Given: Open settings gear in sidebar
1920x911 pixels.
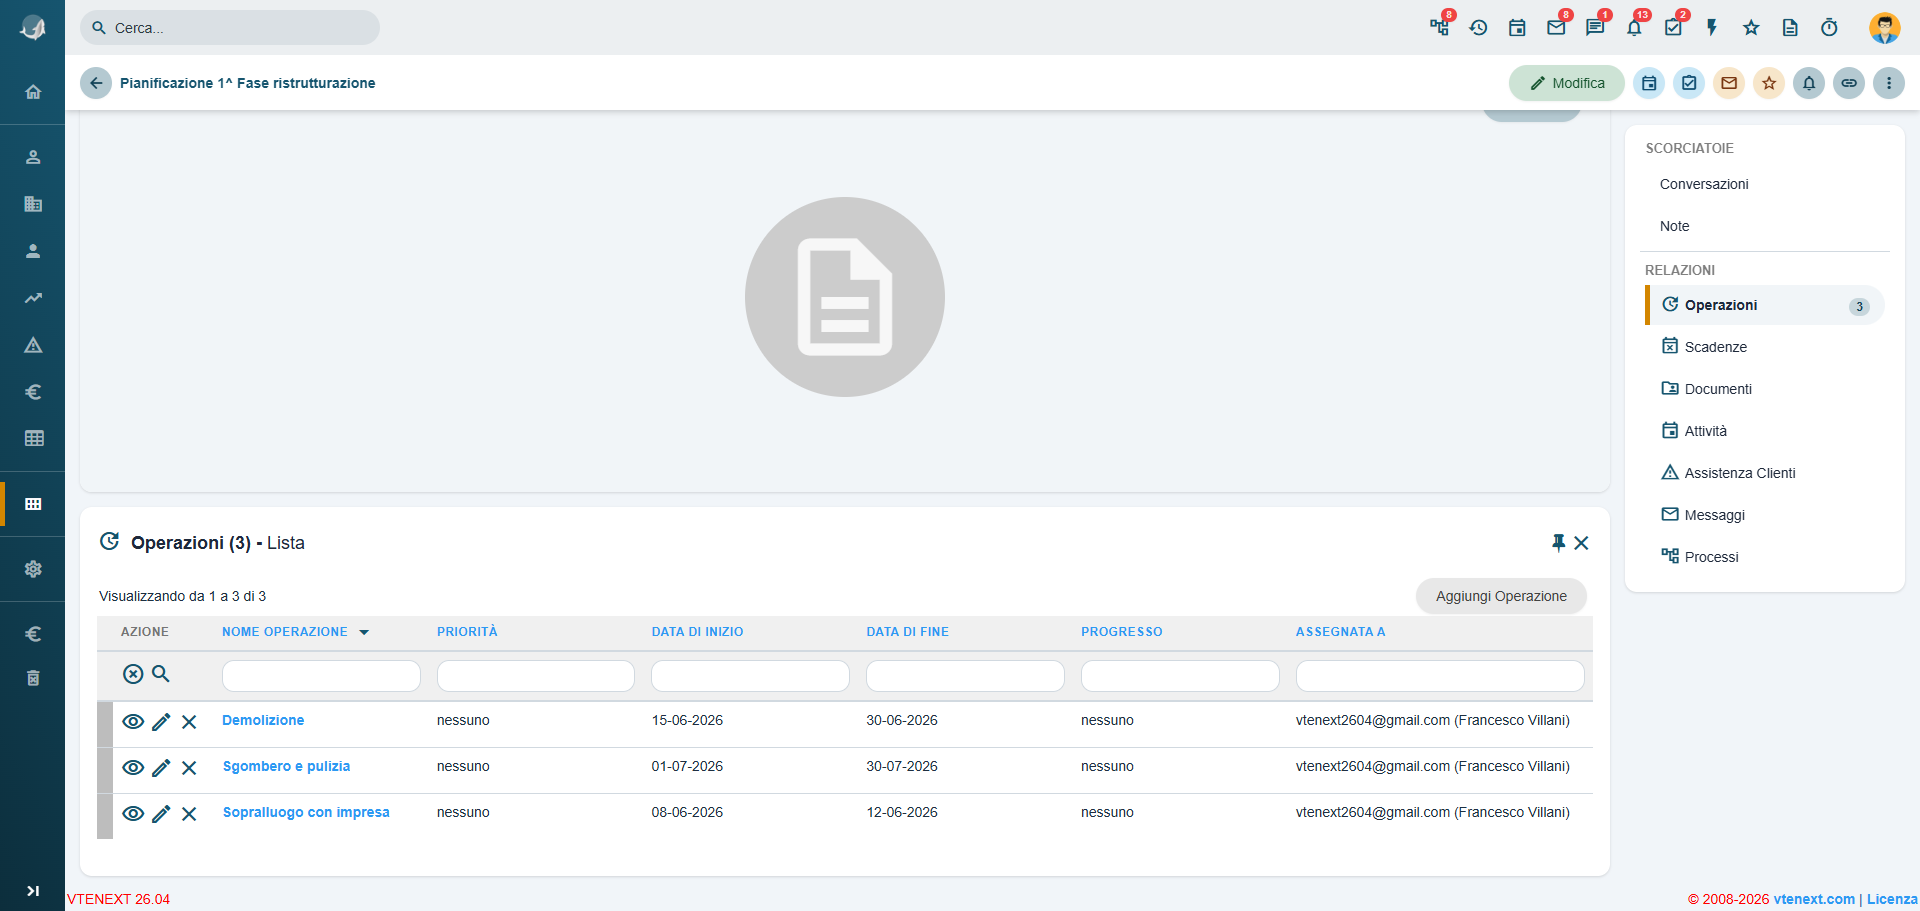Looking at the screenshot, I should point(33,569).
